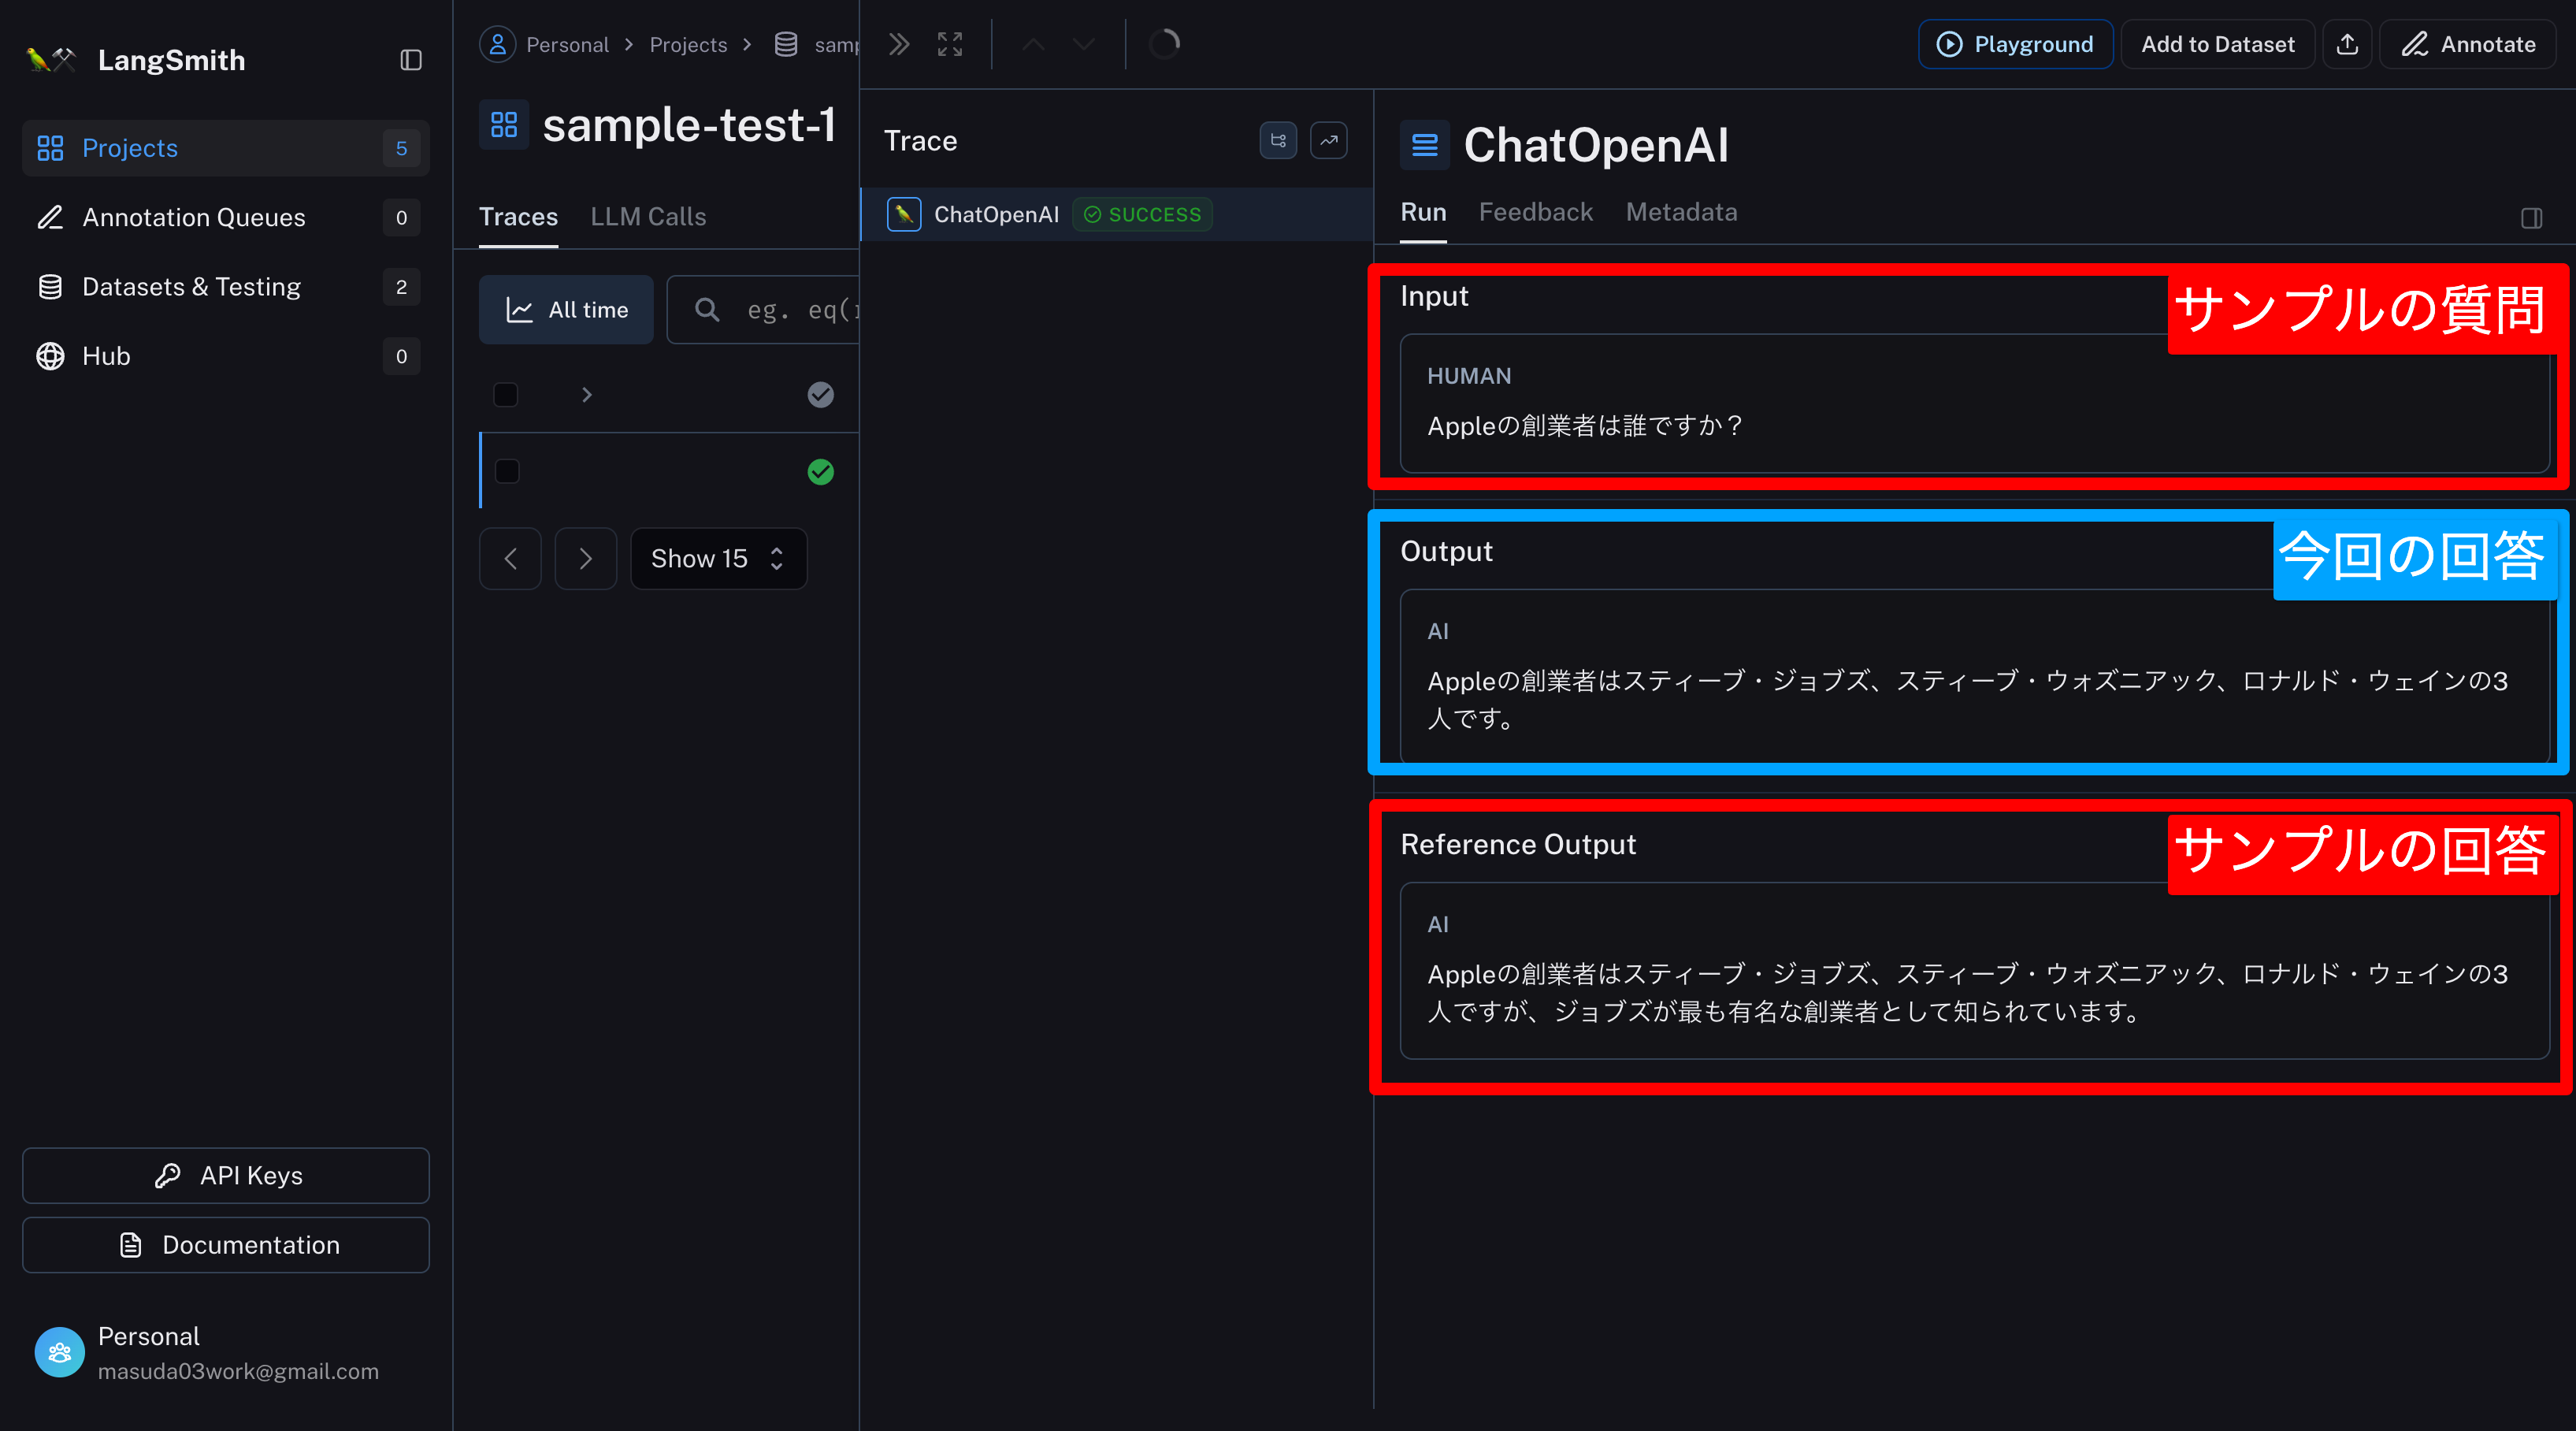Click the Personal user breadcrumb icon
Image resolution: width=2576 pixels, height=1431 pixels.
497,44
